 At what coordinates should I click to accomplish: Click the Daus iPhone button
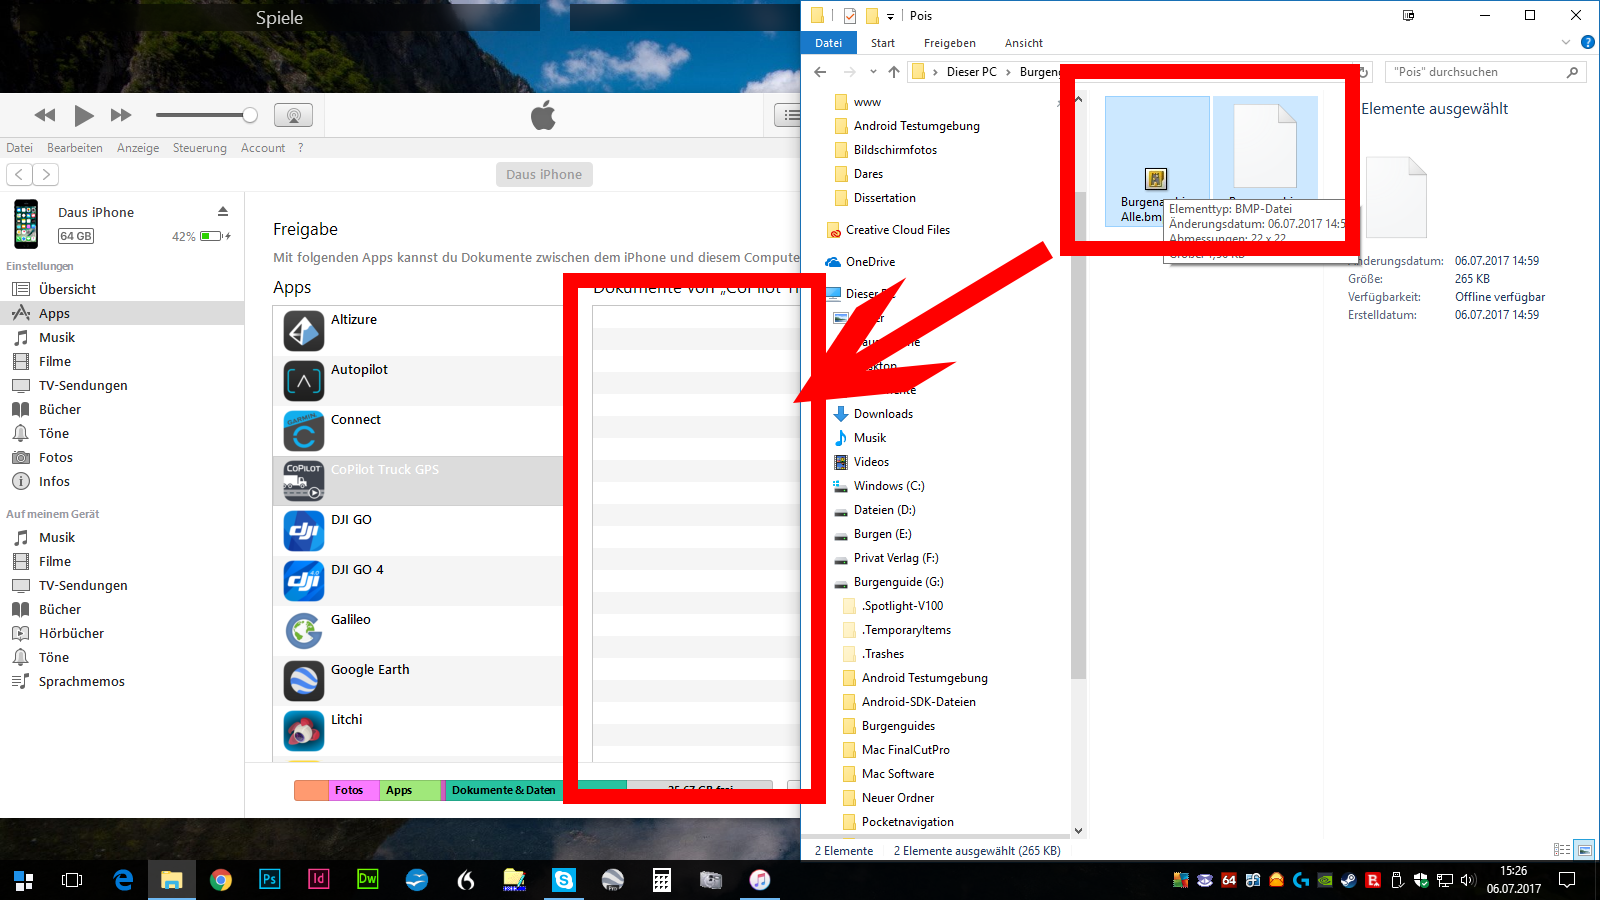[x=543, y=174]
